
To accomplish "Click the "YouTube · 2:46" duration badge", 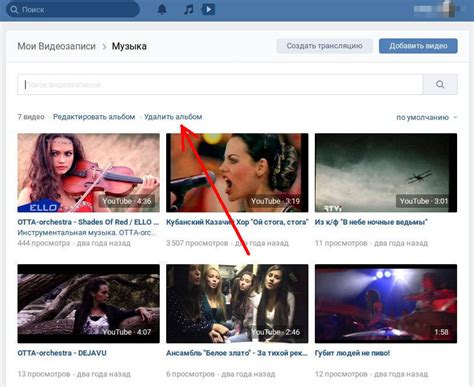I will 276,332.
